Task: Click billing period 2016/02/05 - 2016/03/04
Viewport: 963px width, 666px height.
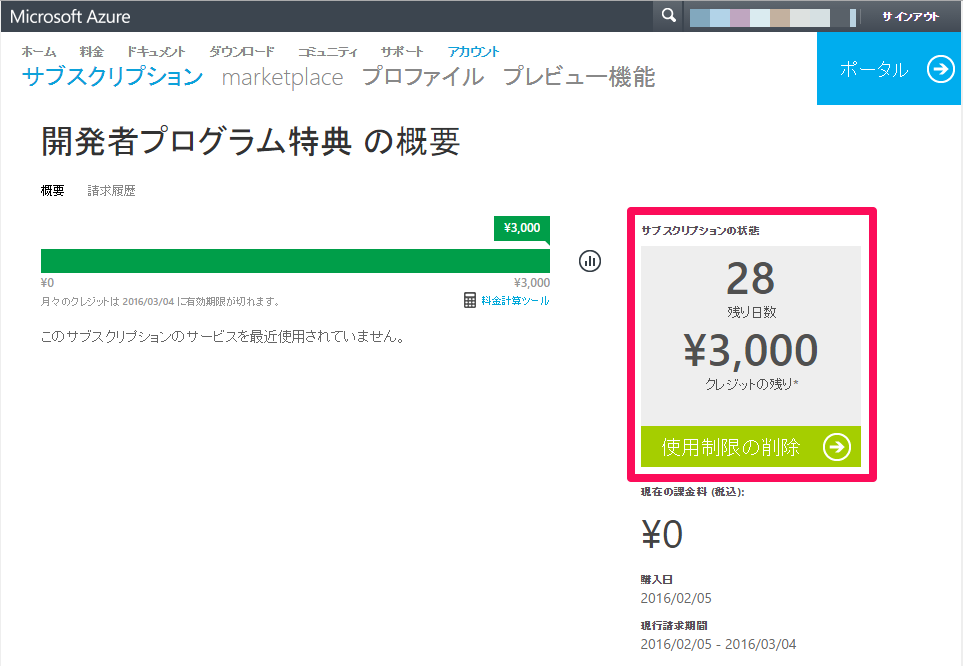Action: pyautogui.click(x=718, y=644)
